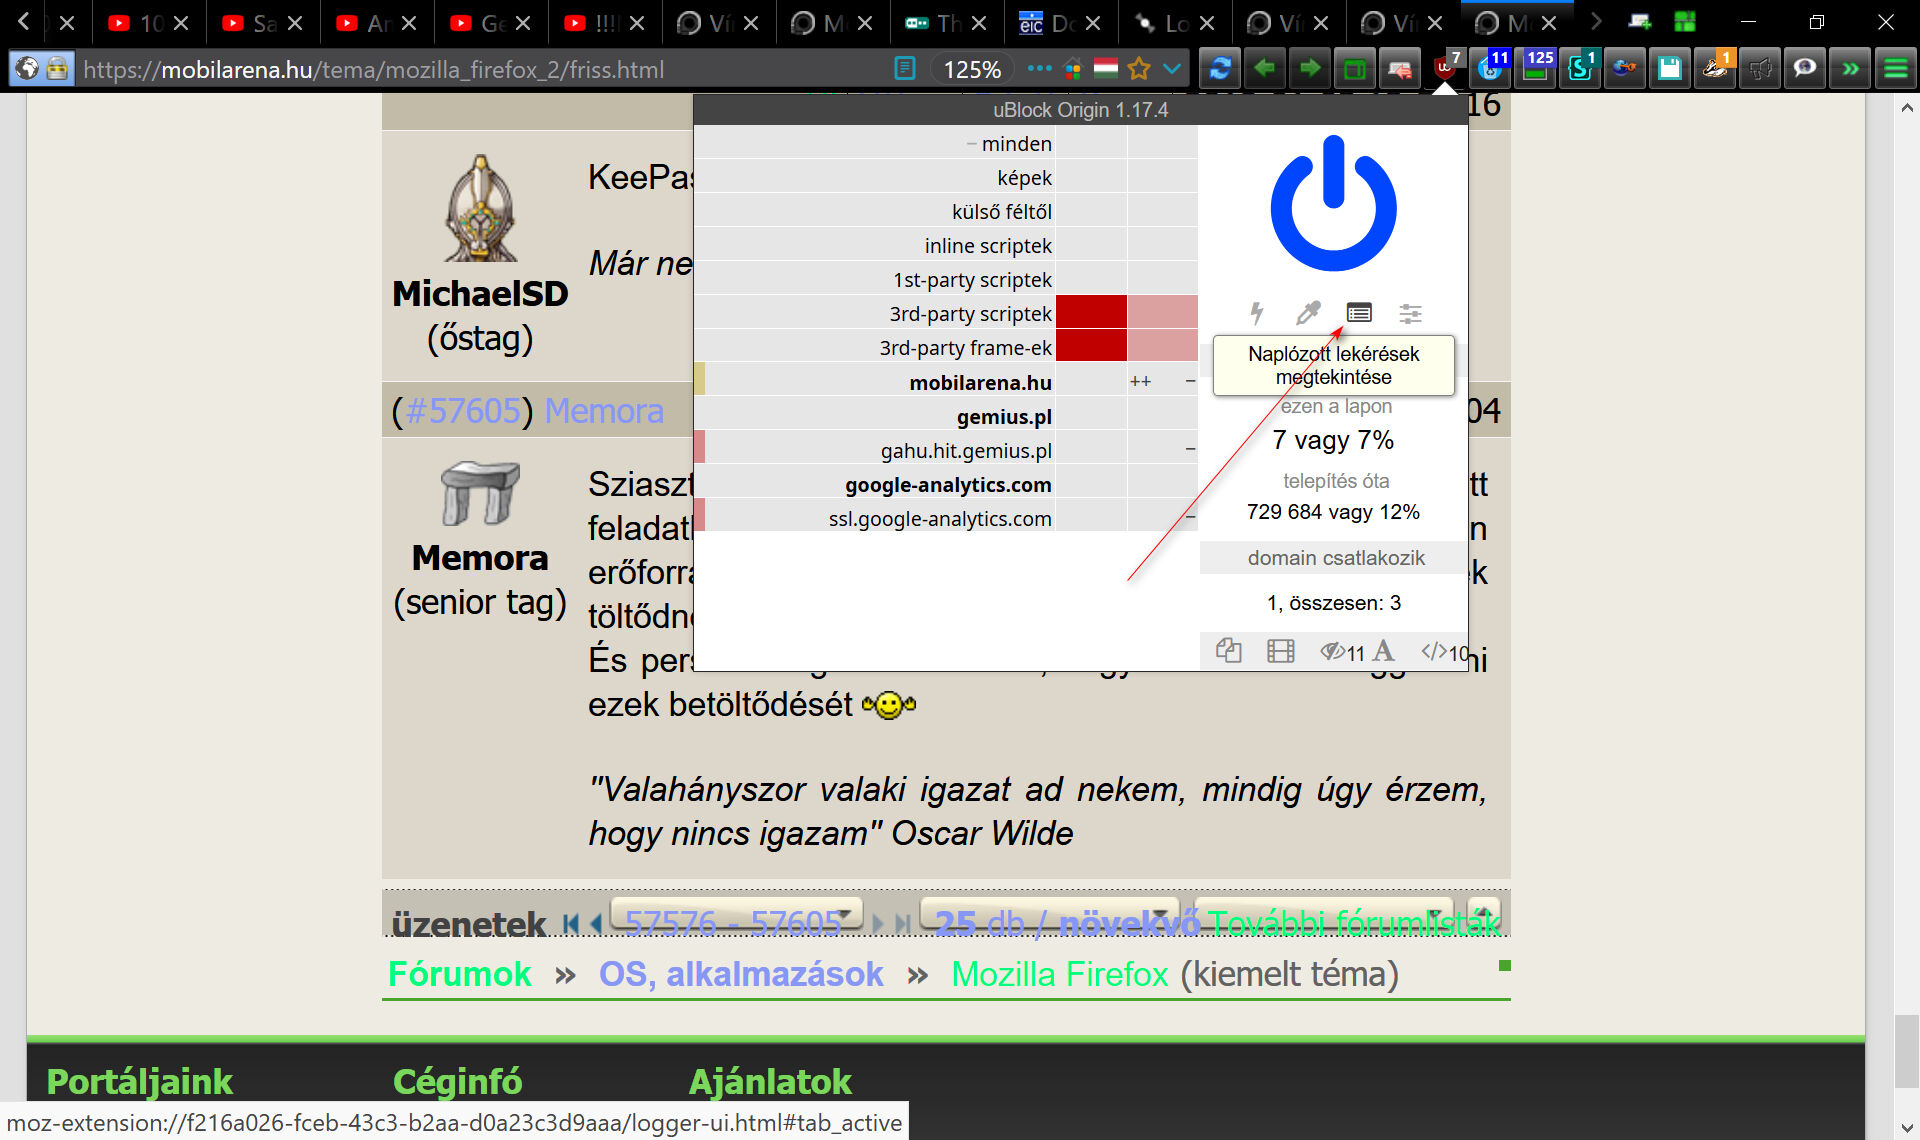Open 'OS, alkalmazások' breadcrumb link
The width and height of the screenshot is (1920, 1140).
point(741,974)
